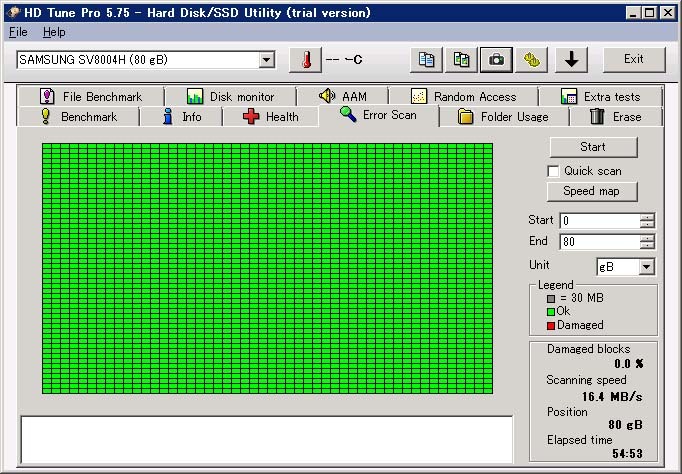Open the File menu
This screenshot has width=682, height=474.
pyautogui.click(x=18, y=32)
